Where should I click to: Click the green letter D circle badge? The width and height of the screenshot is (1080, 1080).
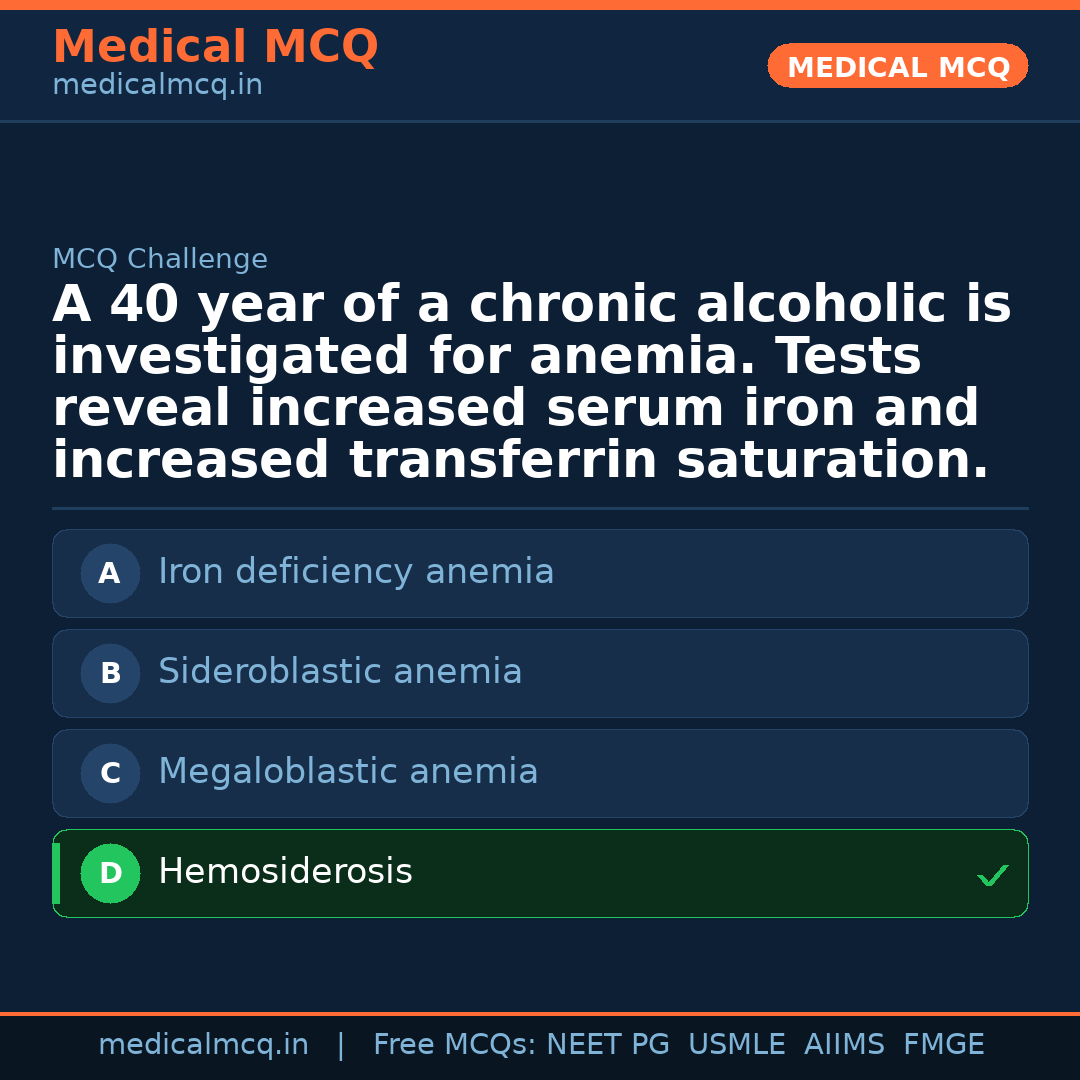[110, 873]
